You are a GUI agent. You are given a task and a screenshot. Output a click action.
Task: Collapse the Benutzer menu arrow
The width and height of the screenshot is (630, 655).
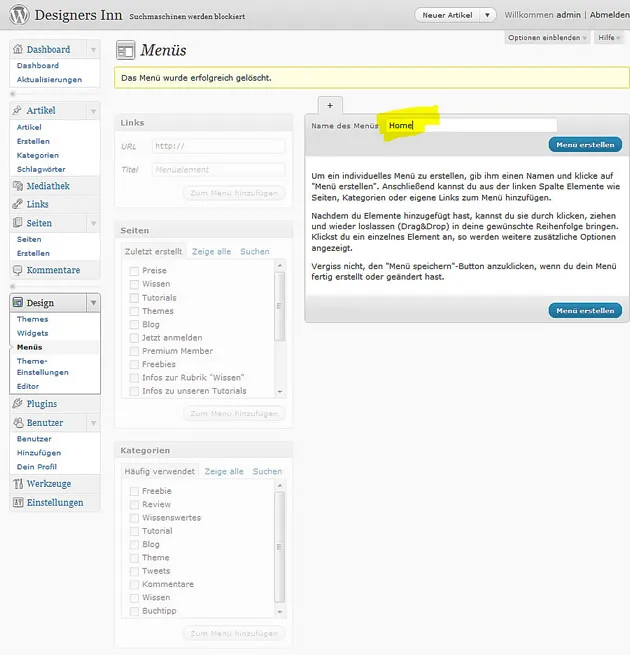click(93, 423)
